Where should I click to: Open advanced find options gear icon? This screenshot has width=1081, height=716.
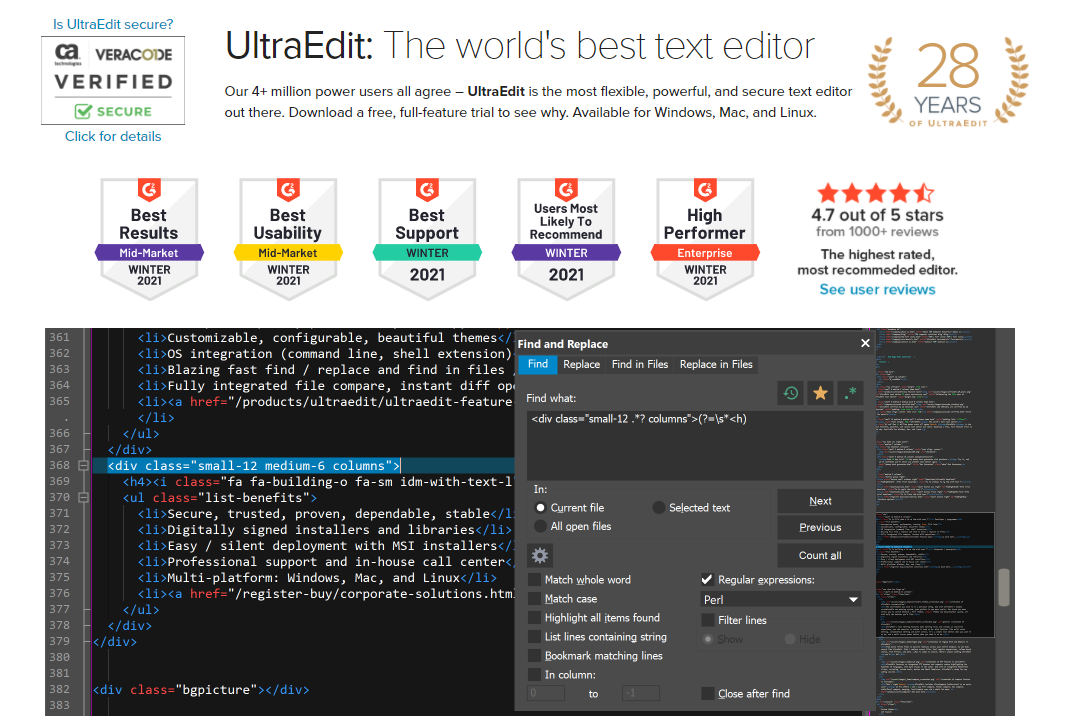tap(540, 555)
